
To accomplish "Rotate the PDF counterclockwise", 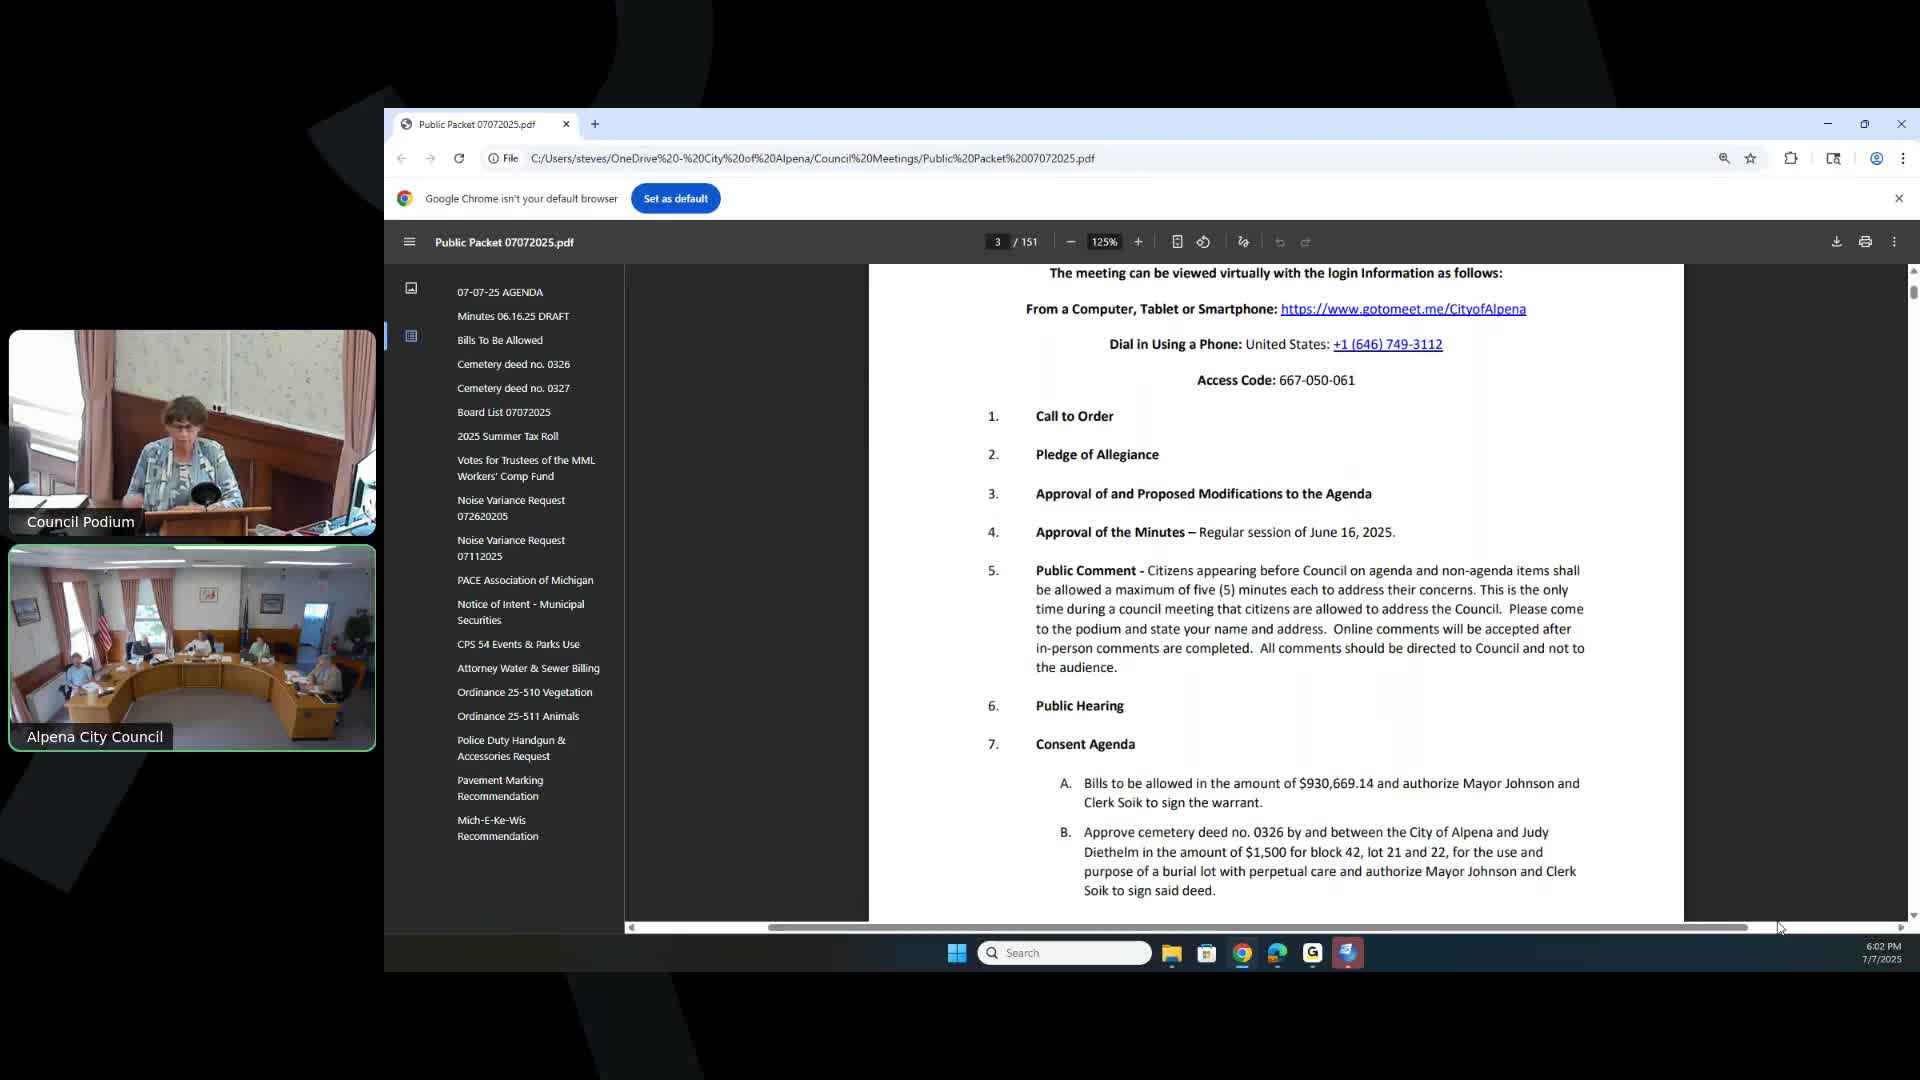I will click(1203, 242).
